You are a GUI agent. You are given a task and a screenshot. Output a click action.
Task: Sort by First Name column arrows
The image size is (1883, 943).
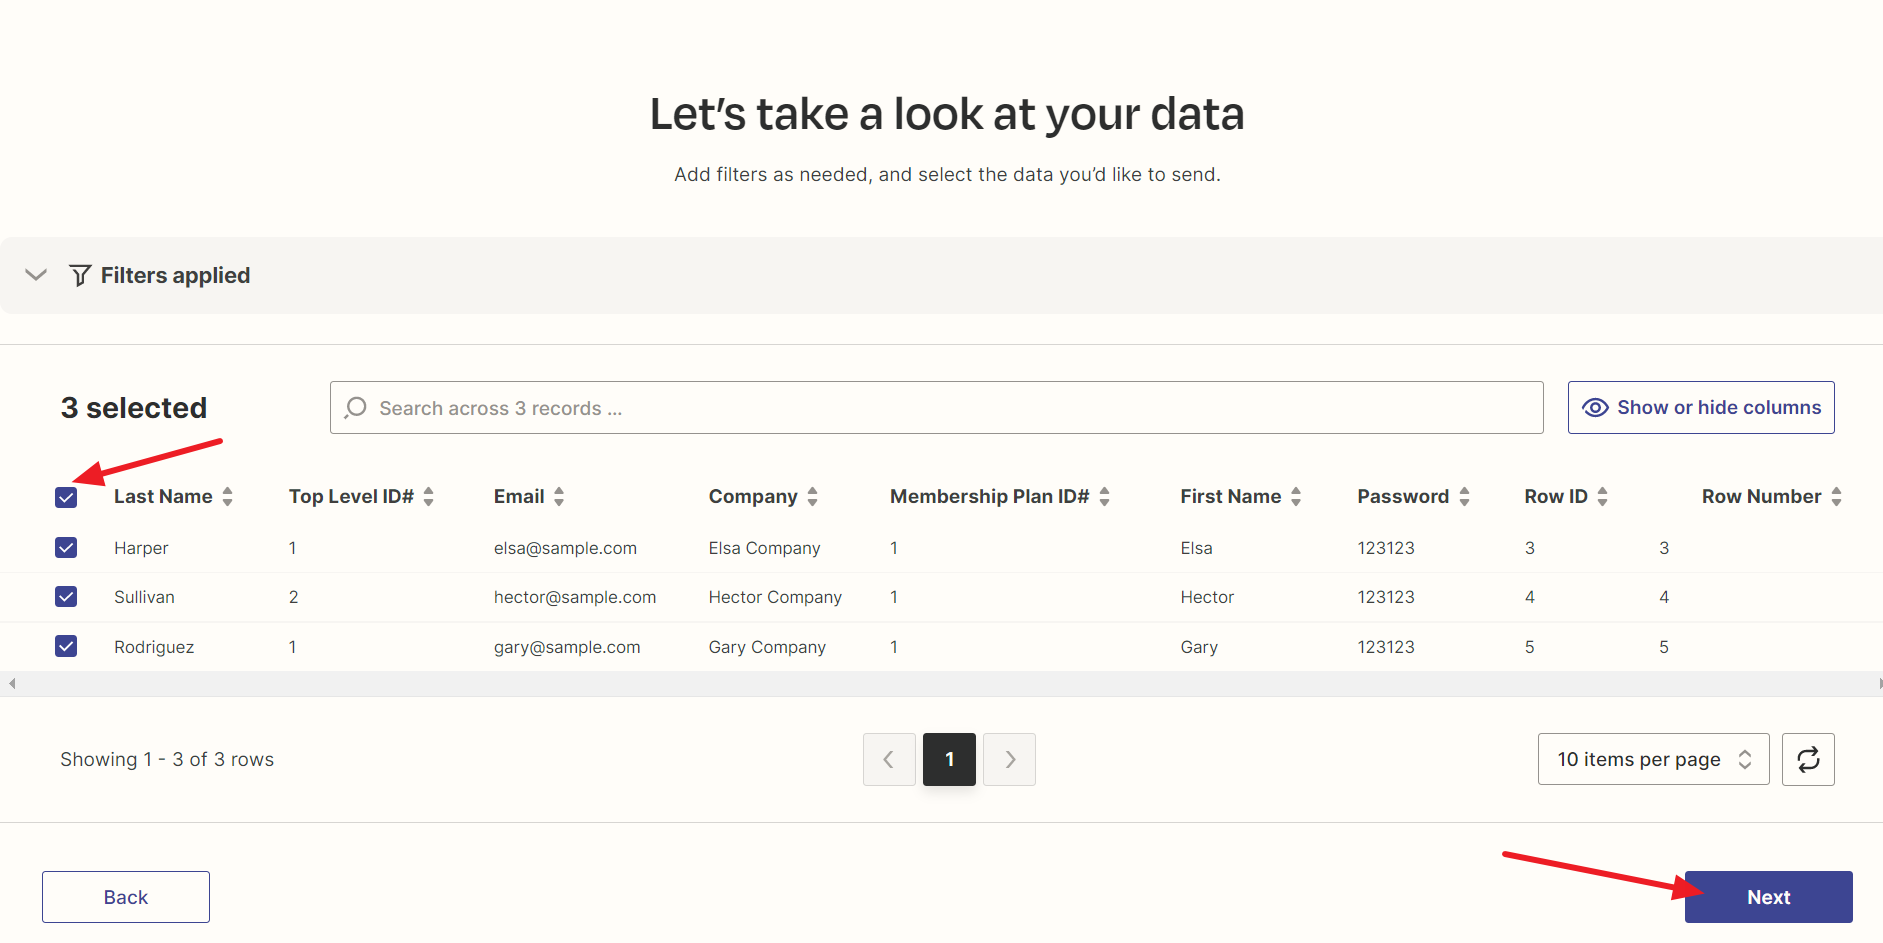pos(1296,496)
